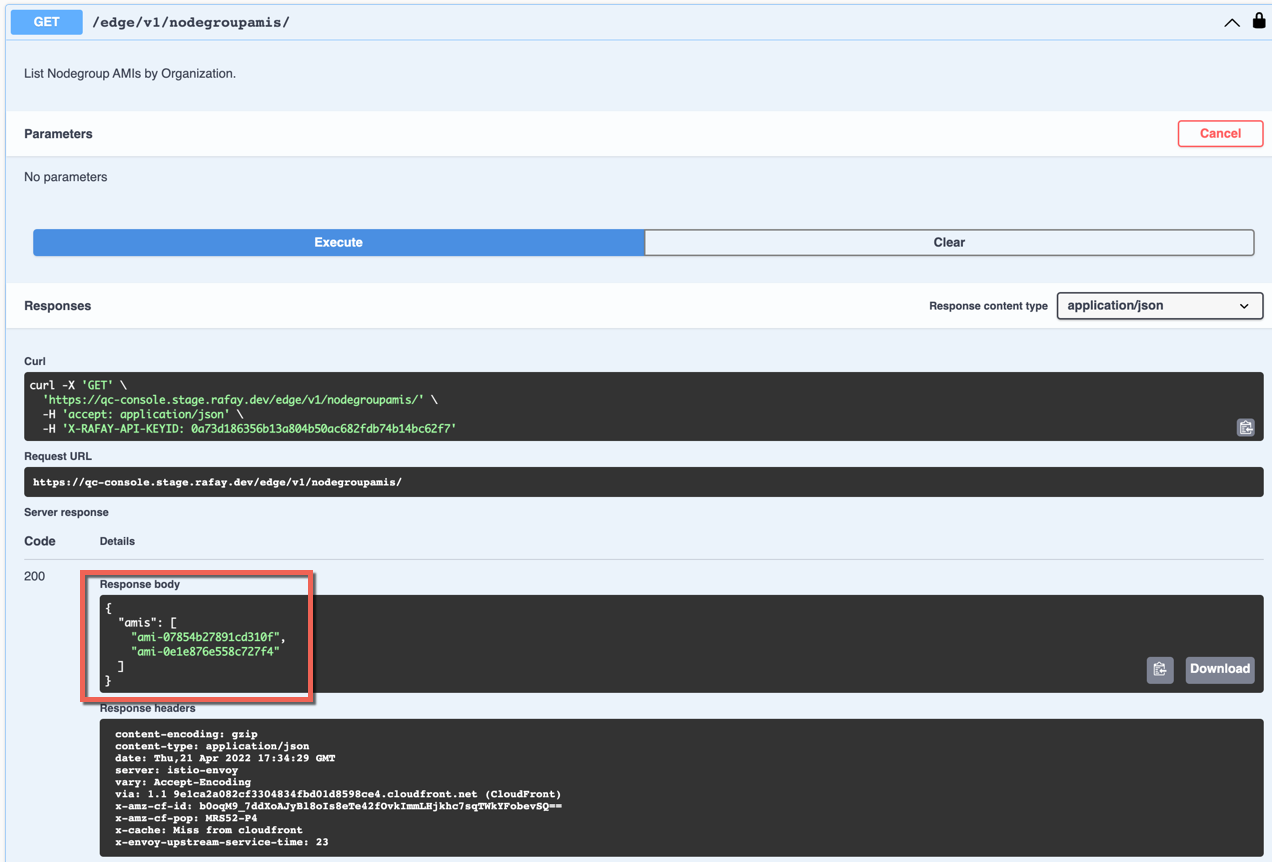Click the 'x-cache: Miss from cloudfront' line
The width and height of the screenshot is (1272, 862).
(208, 830)
